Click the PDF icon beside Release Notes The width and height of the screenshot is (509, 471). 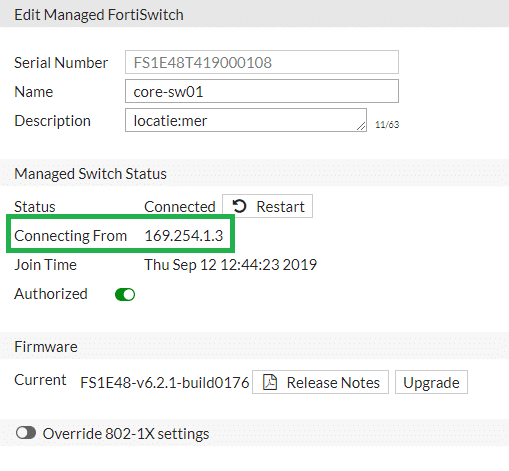pyautogui.click(x=270, y=382)
